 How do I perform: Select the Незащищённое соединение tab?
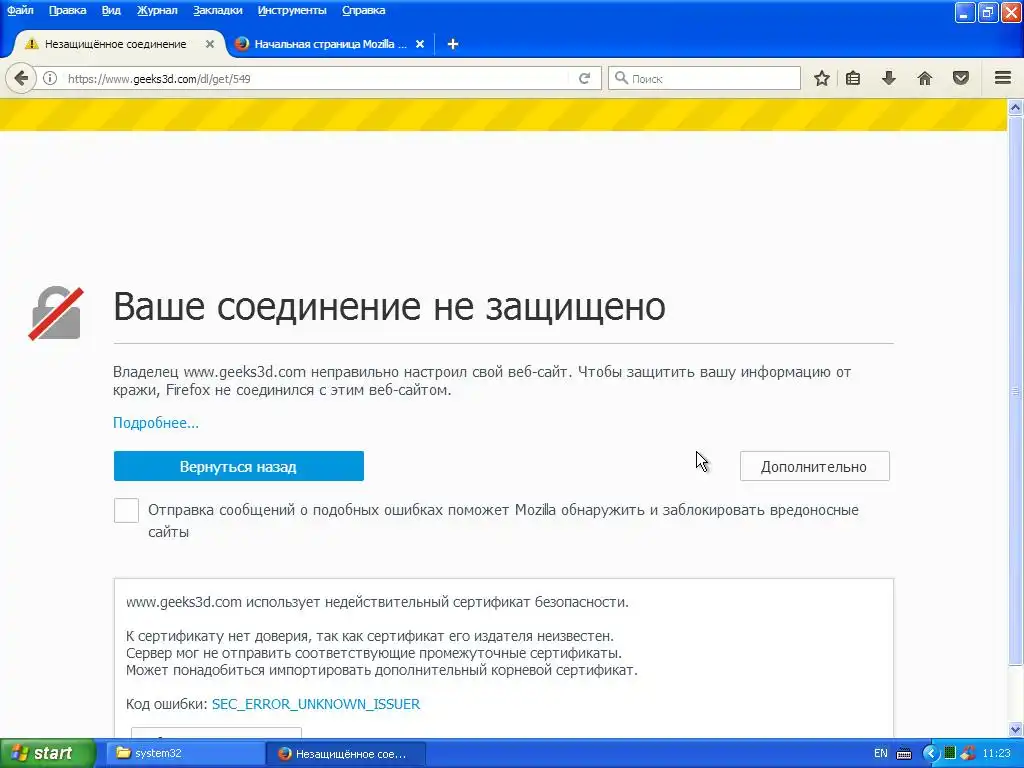click(x=115, y=44)
